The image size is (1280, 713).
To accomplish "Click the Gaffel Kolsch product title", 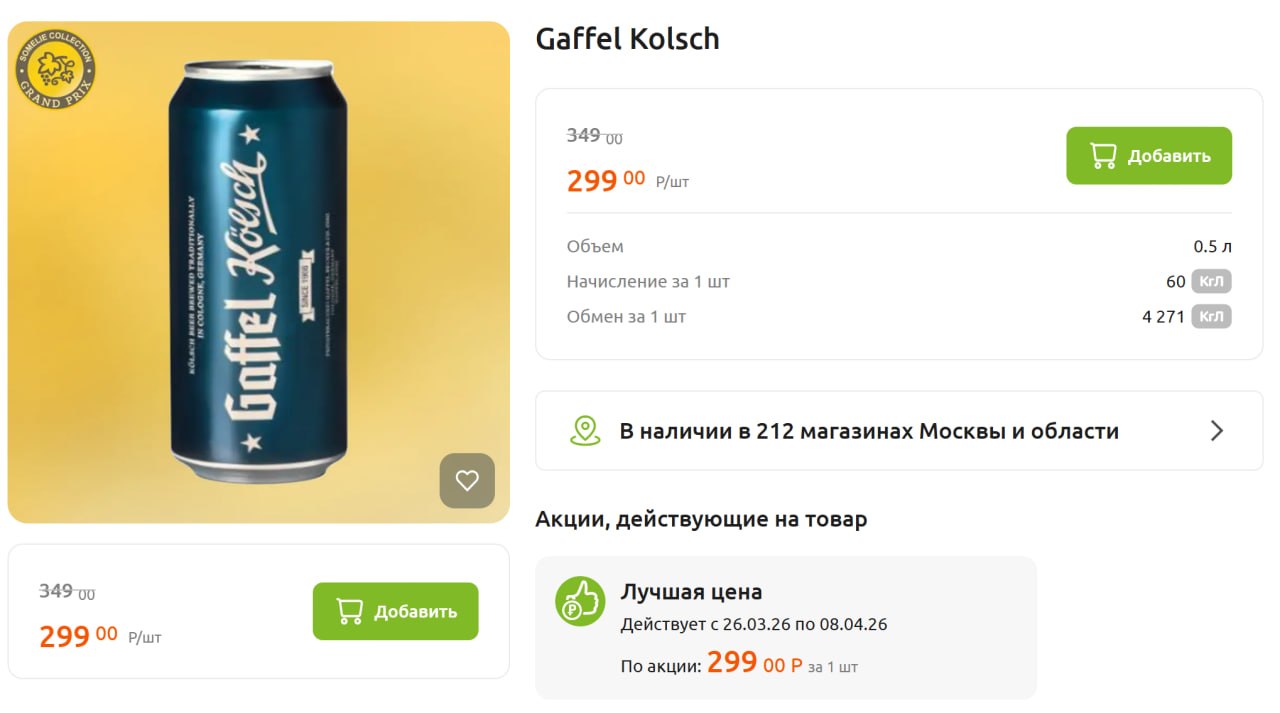I will tap(627, 39).
